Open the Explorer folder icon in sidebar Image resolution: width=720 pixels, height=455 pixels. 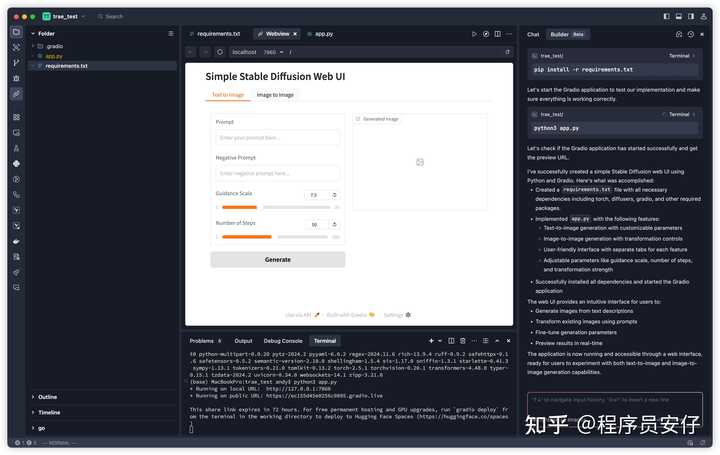tap(16, 33)
